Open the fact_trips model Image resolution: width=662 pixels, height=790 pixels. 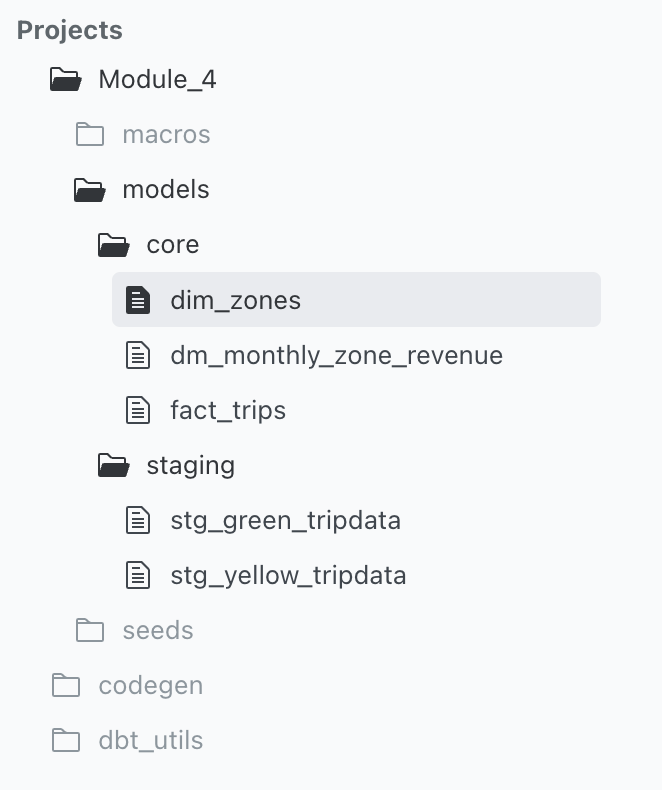pyautogui.click(x=228, y=411)
